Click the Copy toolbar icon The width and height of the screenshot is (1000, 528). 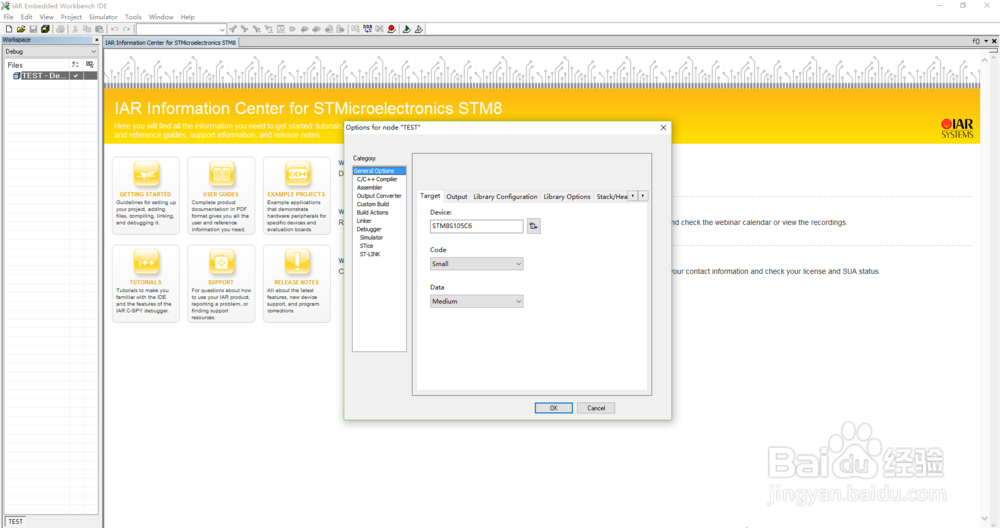point(87,29)
